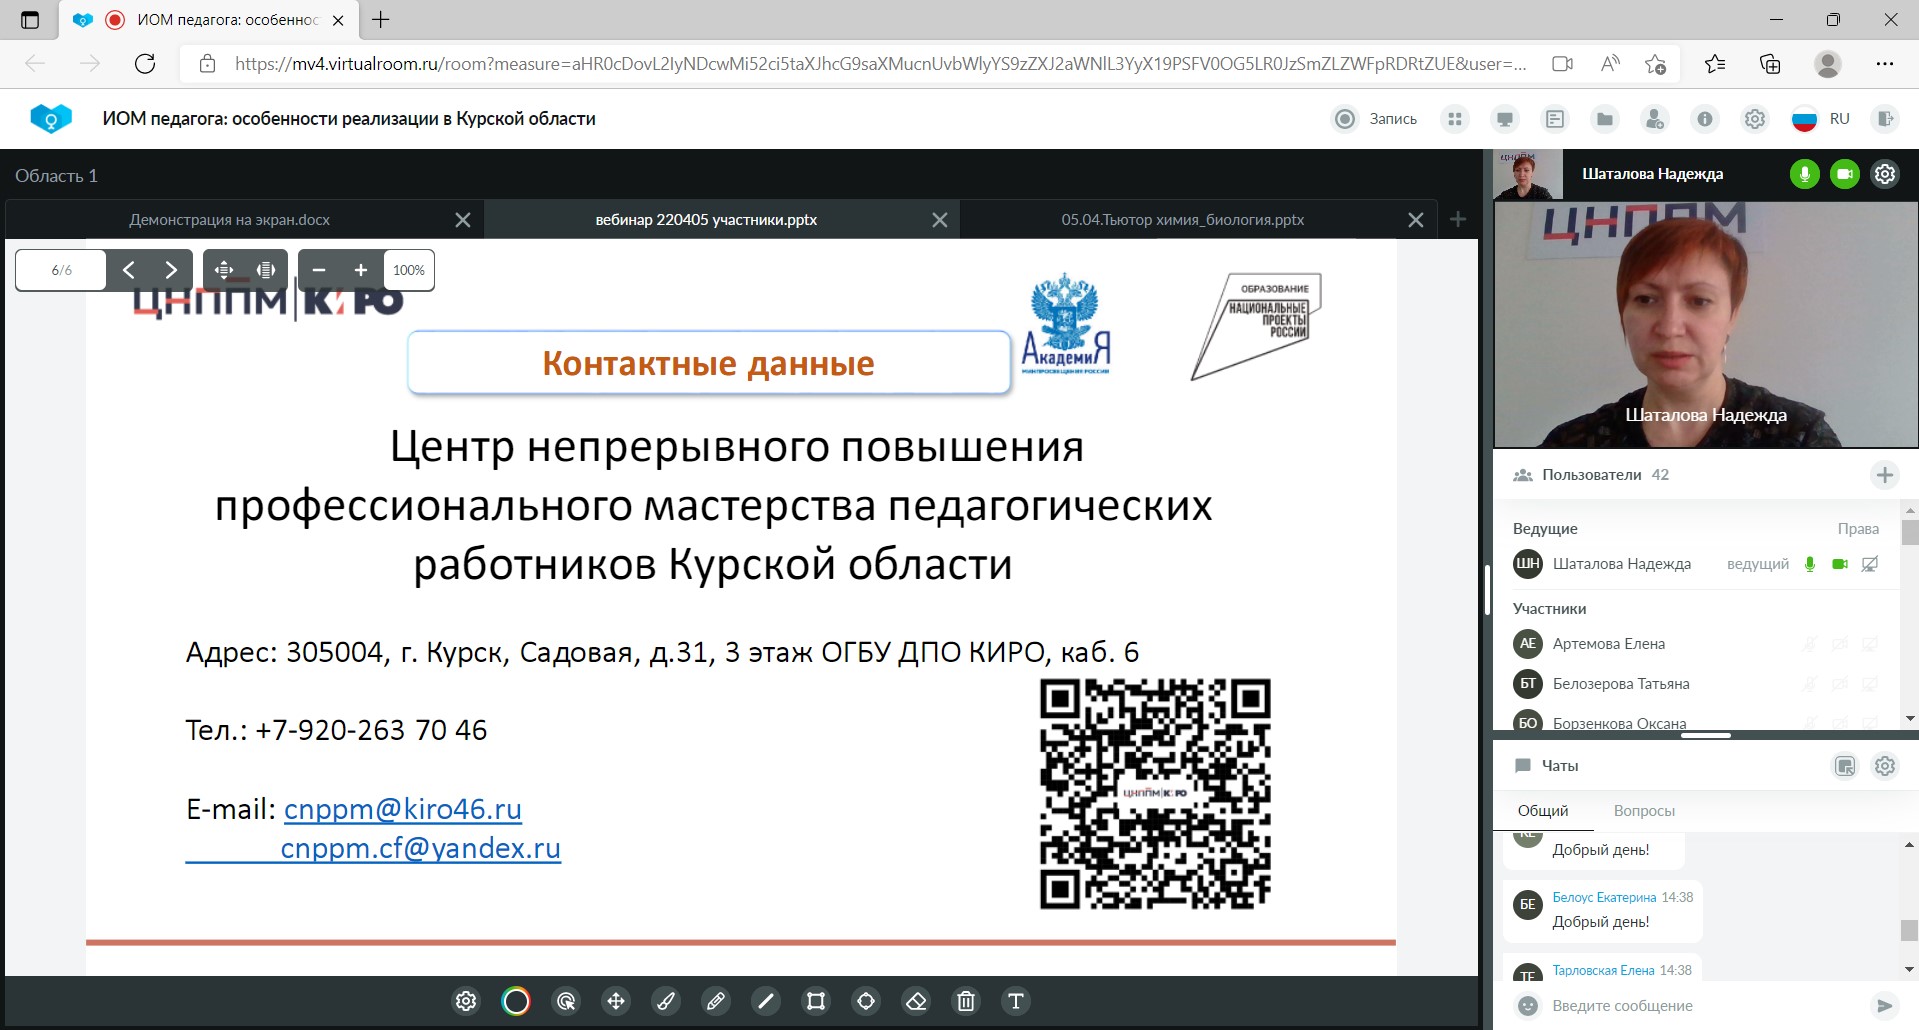The image size is (1919, 1030).
Task: Open the room info icon
Action: (x=1705, y=119)
